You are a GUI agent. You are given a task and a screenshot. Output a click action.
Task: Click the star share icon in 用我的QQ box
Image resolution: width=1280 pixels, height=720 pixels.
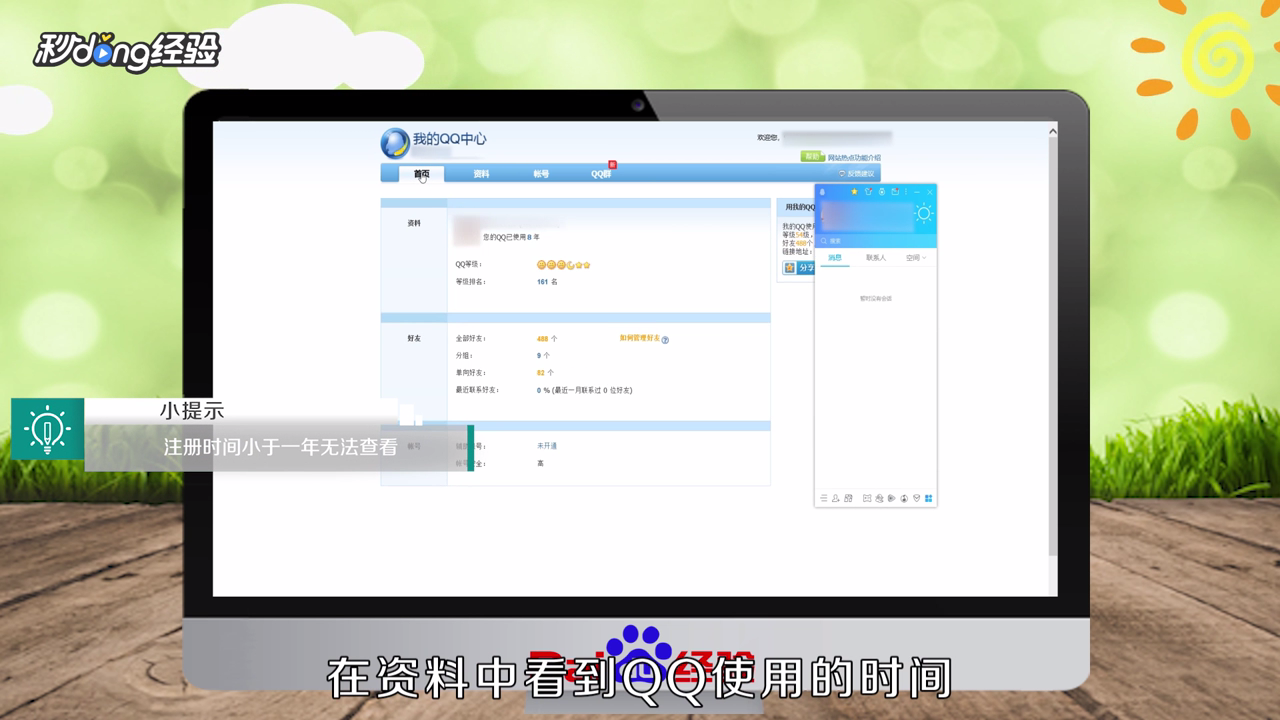(x=789, y=268)
